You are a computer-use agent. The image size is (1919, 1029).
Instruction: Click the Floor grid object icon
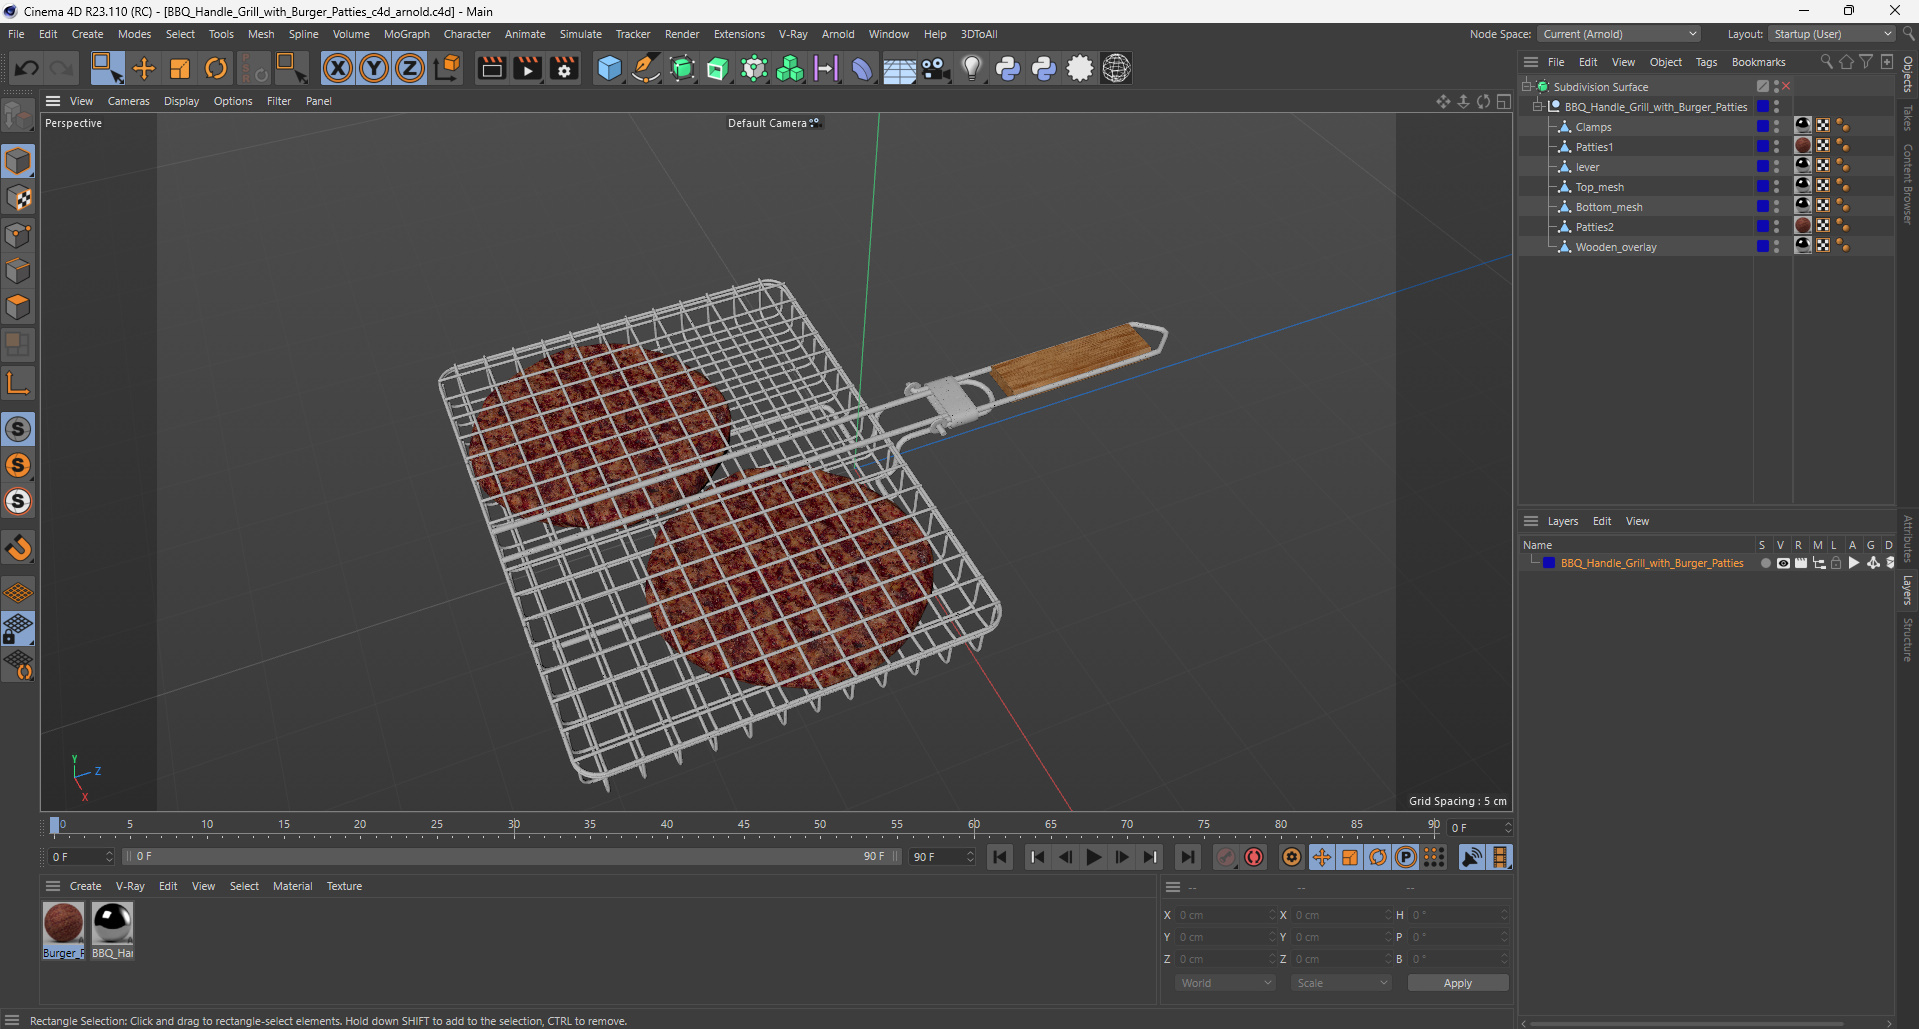(x=899, y=68)
